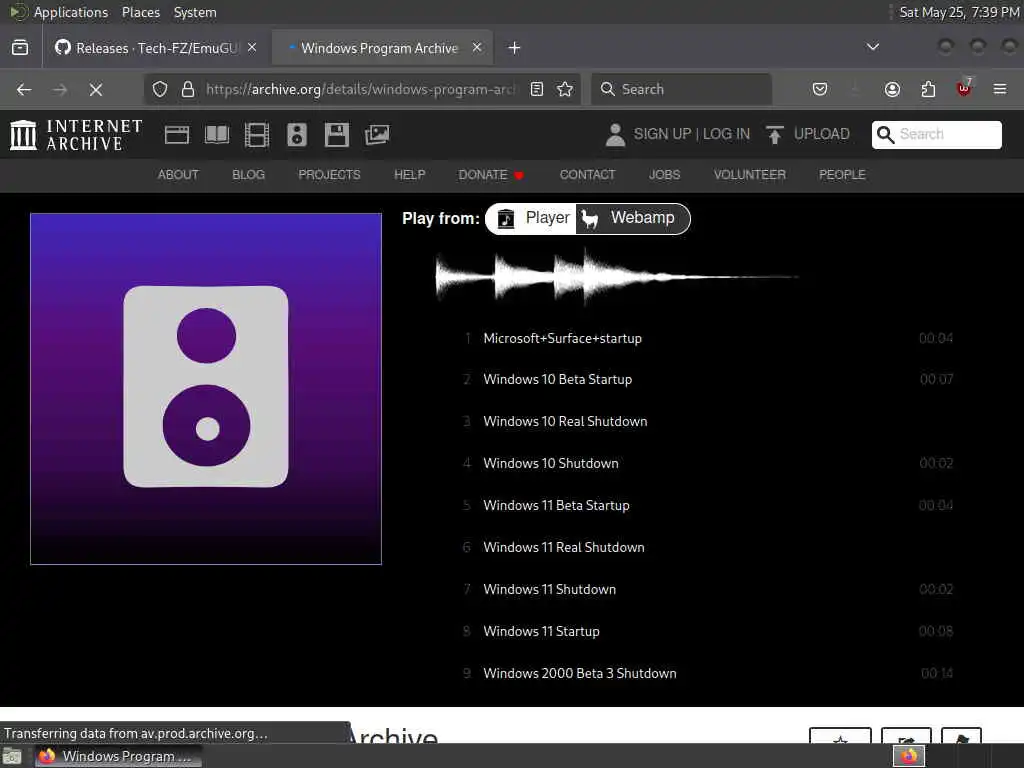1024x768 pixels.
Task: Switch play source to Player
Action: pyautogui.click(x=532, y=218)
